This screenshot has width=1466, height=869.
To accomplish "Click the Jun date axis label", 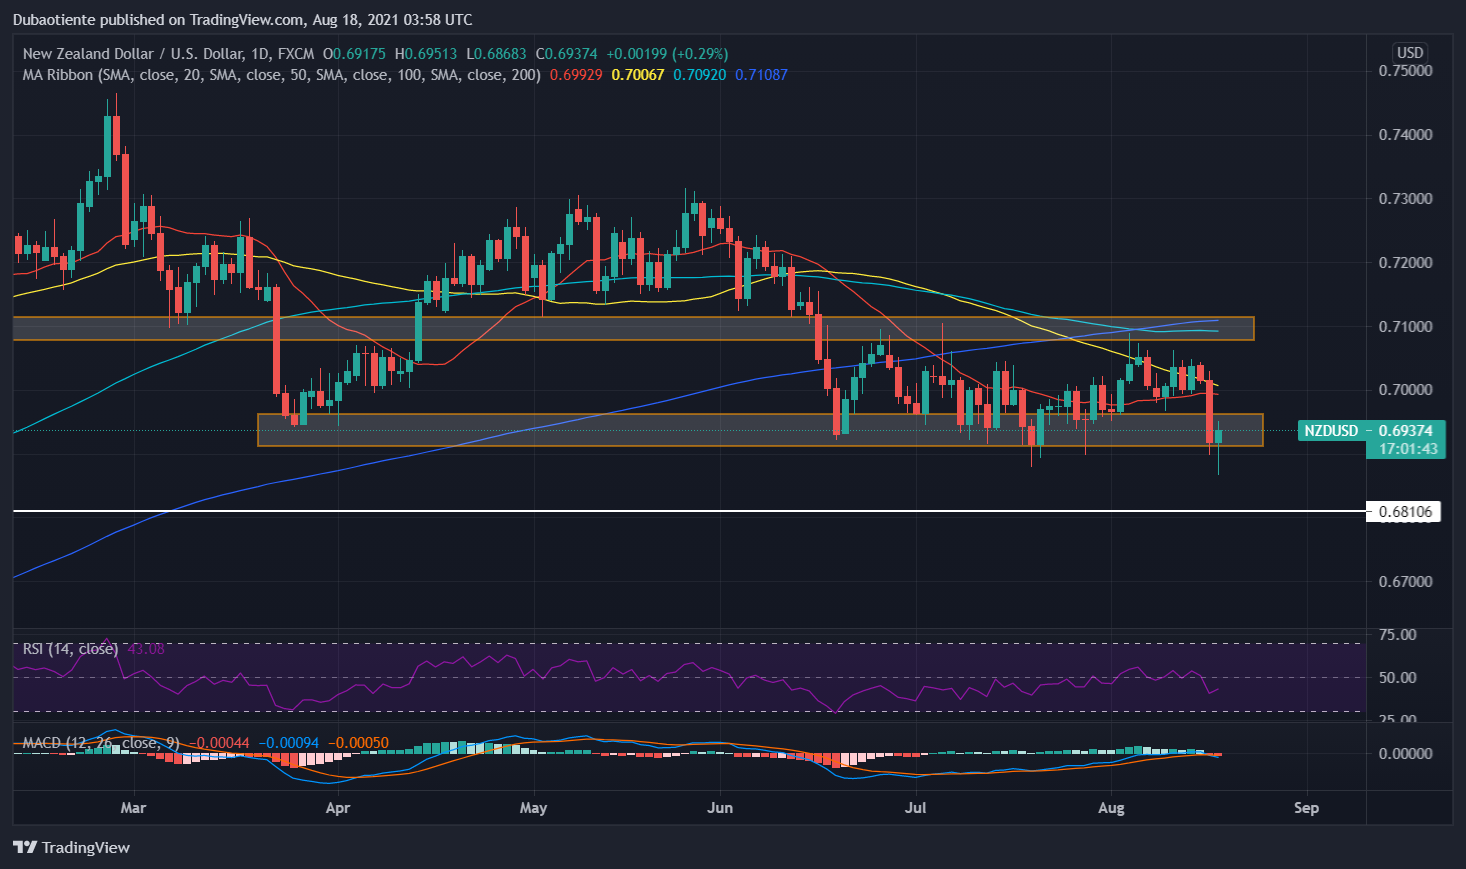I will coord(719,808).
